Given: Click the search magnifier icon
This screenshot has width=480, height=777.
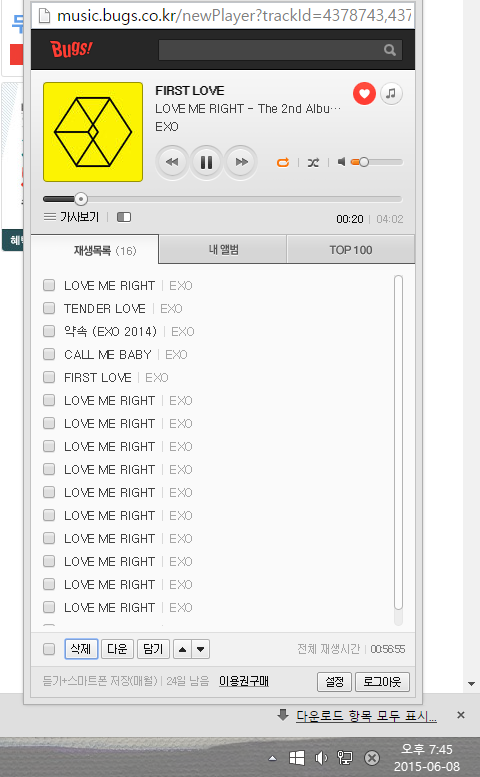Looking at the screenshot, I should click(x=390, y=50).
